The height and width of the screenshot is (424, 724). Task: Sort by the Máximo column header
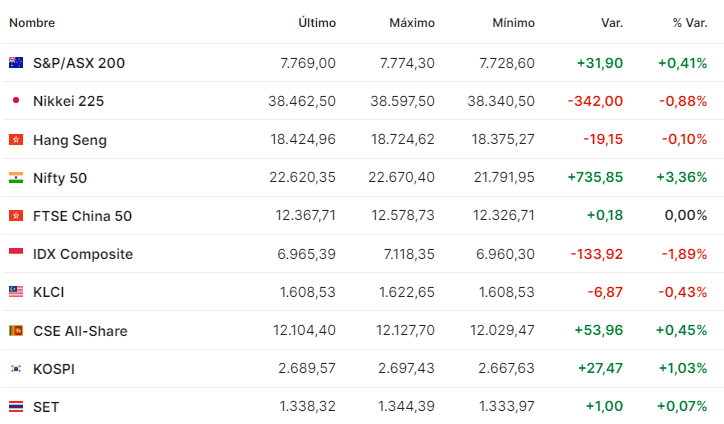(411, 22)
